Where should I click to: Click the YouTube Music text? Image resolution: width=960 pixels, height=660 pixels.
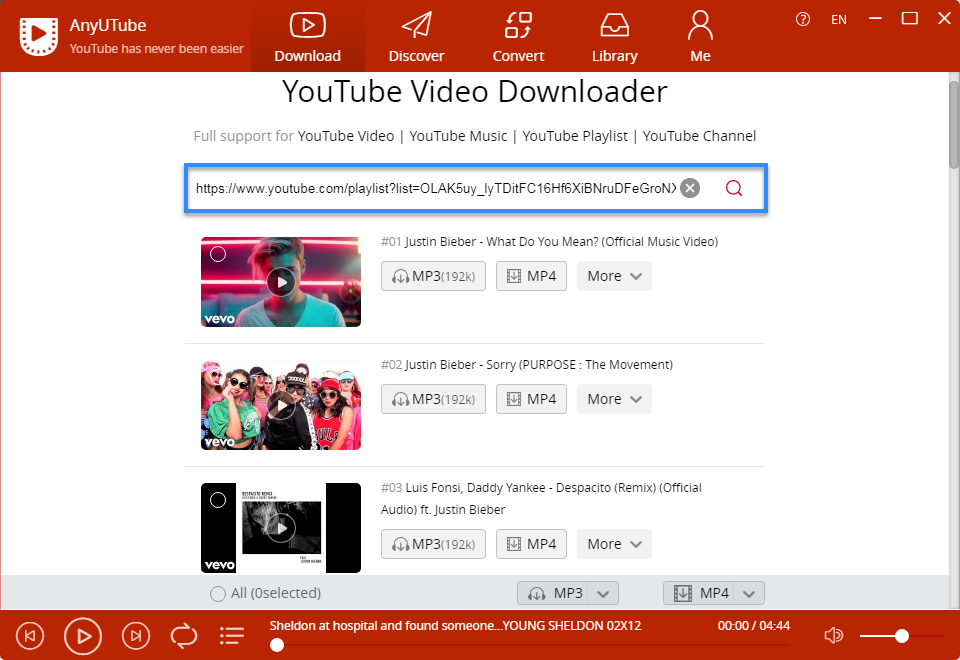[x=458, y=136]
